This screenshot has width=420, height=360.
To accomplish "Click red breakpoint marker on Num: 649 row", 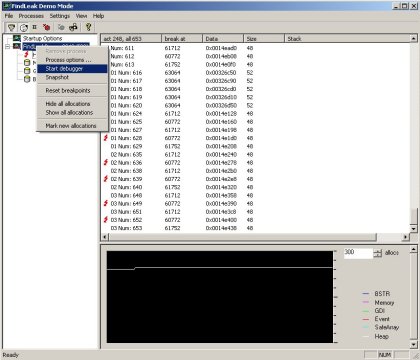I will point(106,203).
